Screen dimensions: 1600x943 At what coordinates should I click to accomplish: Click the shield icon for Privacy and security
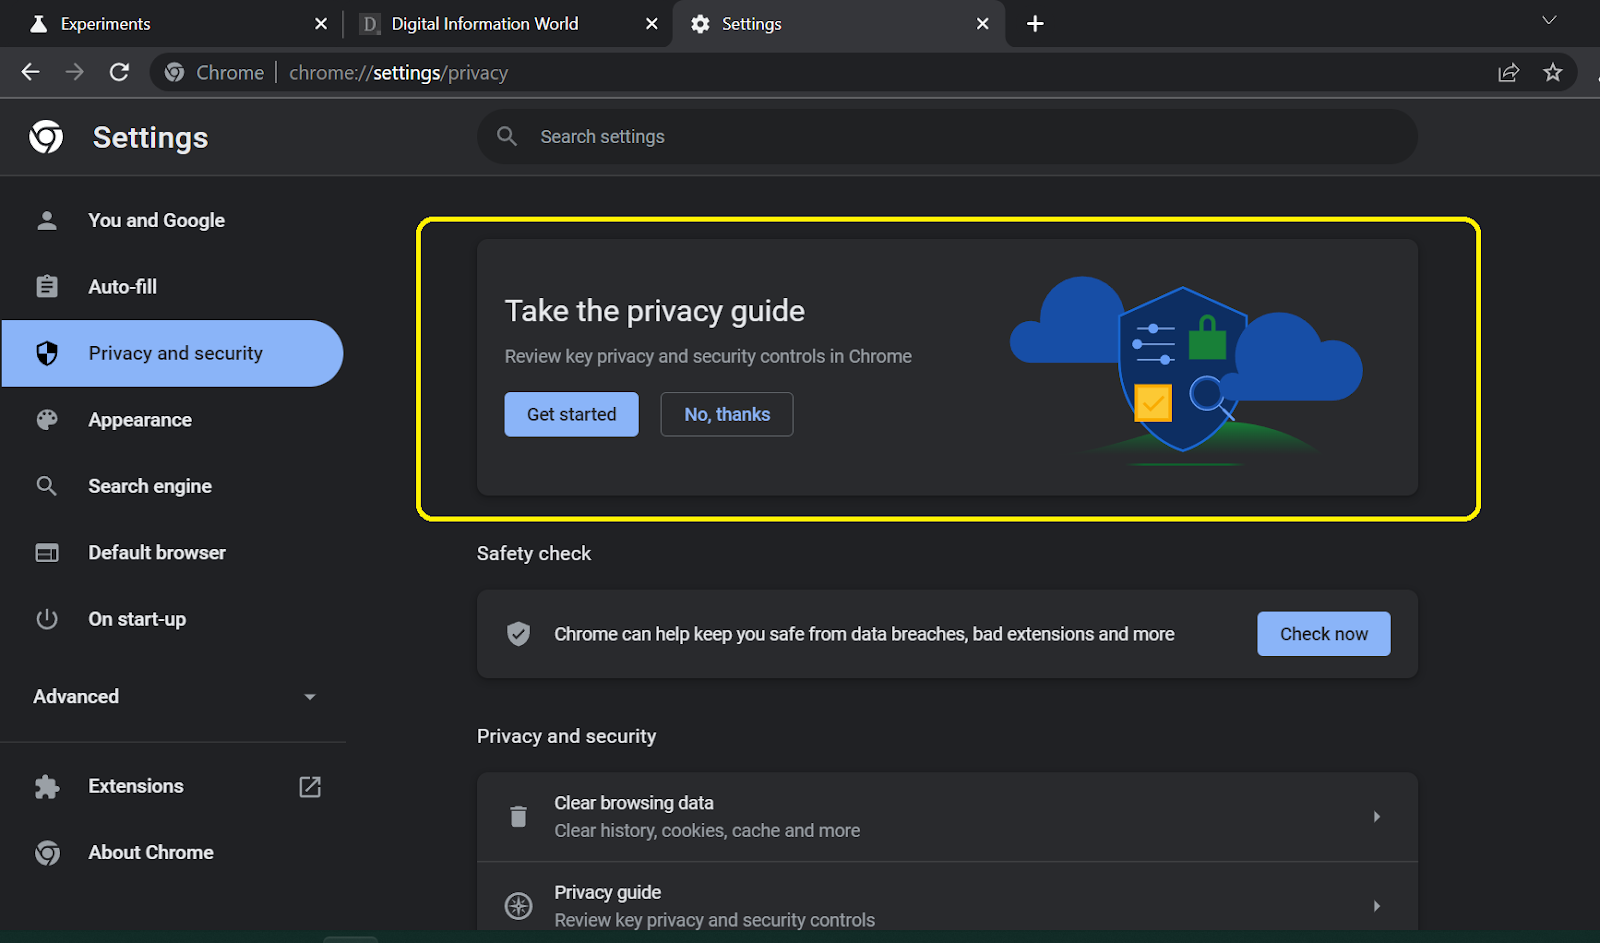tap(47, 353)
